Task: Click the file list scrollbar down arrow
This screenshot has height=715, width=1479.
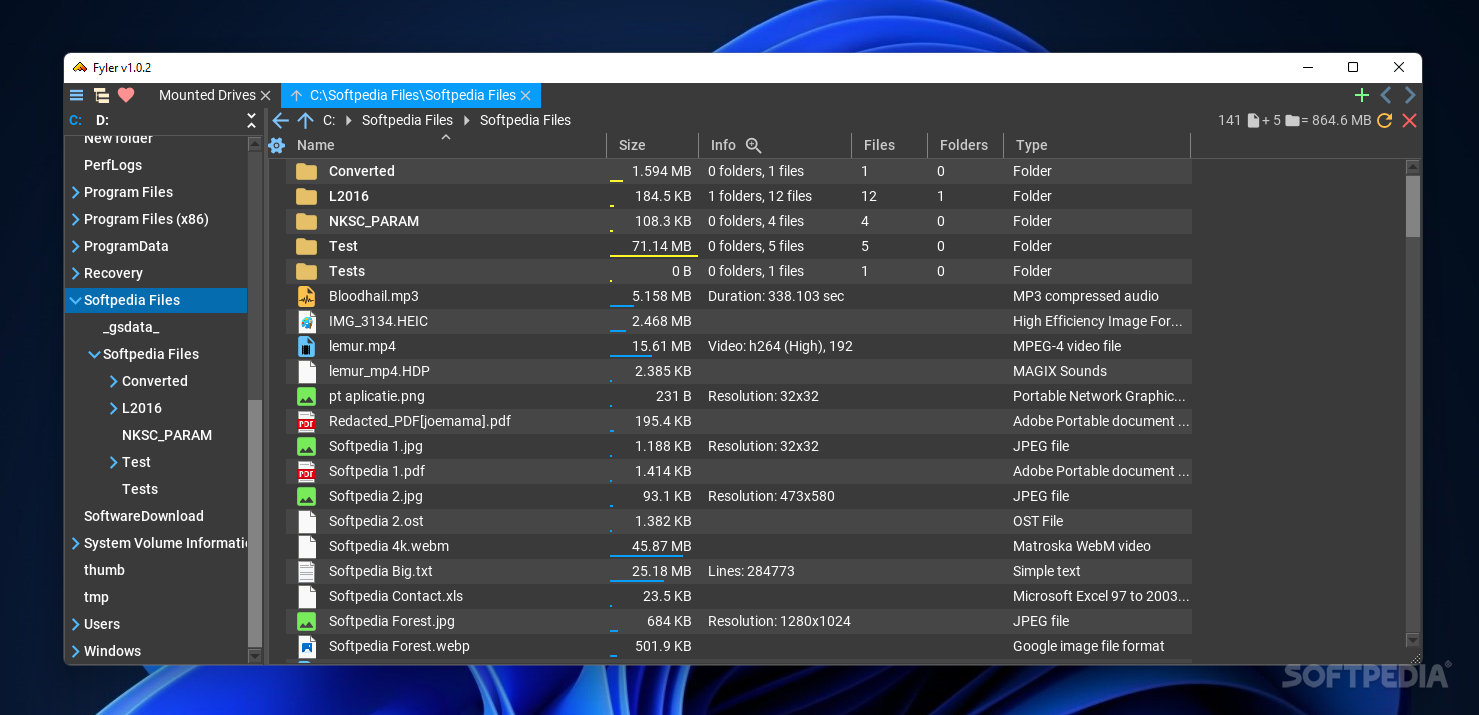Action: click(1413, 640)
